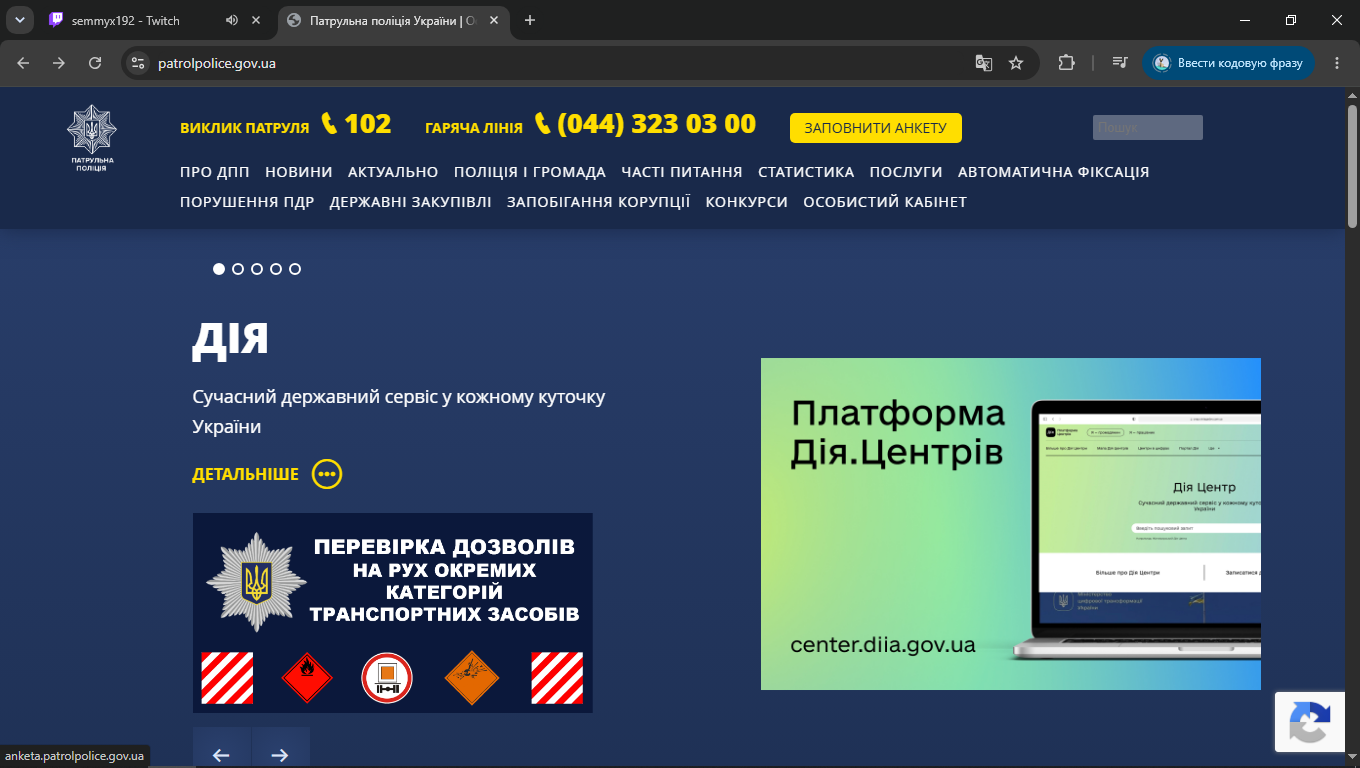1360x768 pixels.
Task: Open КОНКУРСИ menu item
Action: point(747,202)
